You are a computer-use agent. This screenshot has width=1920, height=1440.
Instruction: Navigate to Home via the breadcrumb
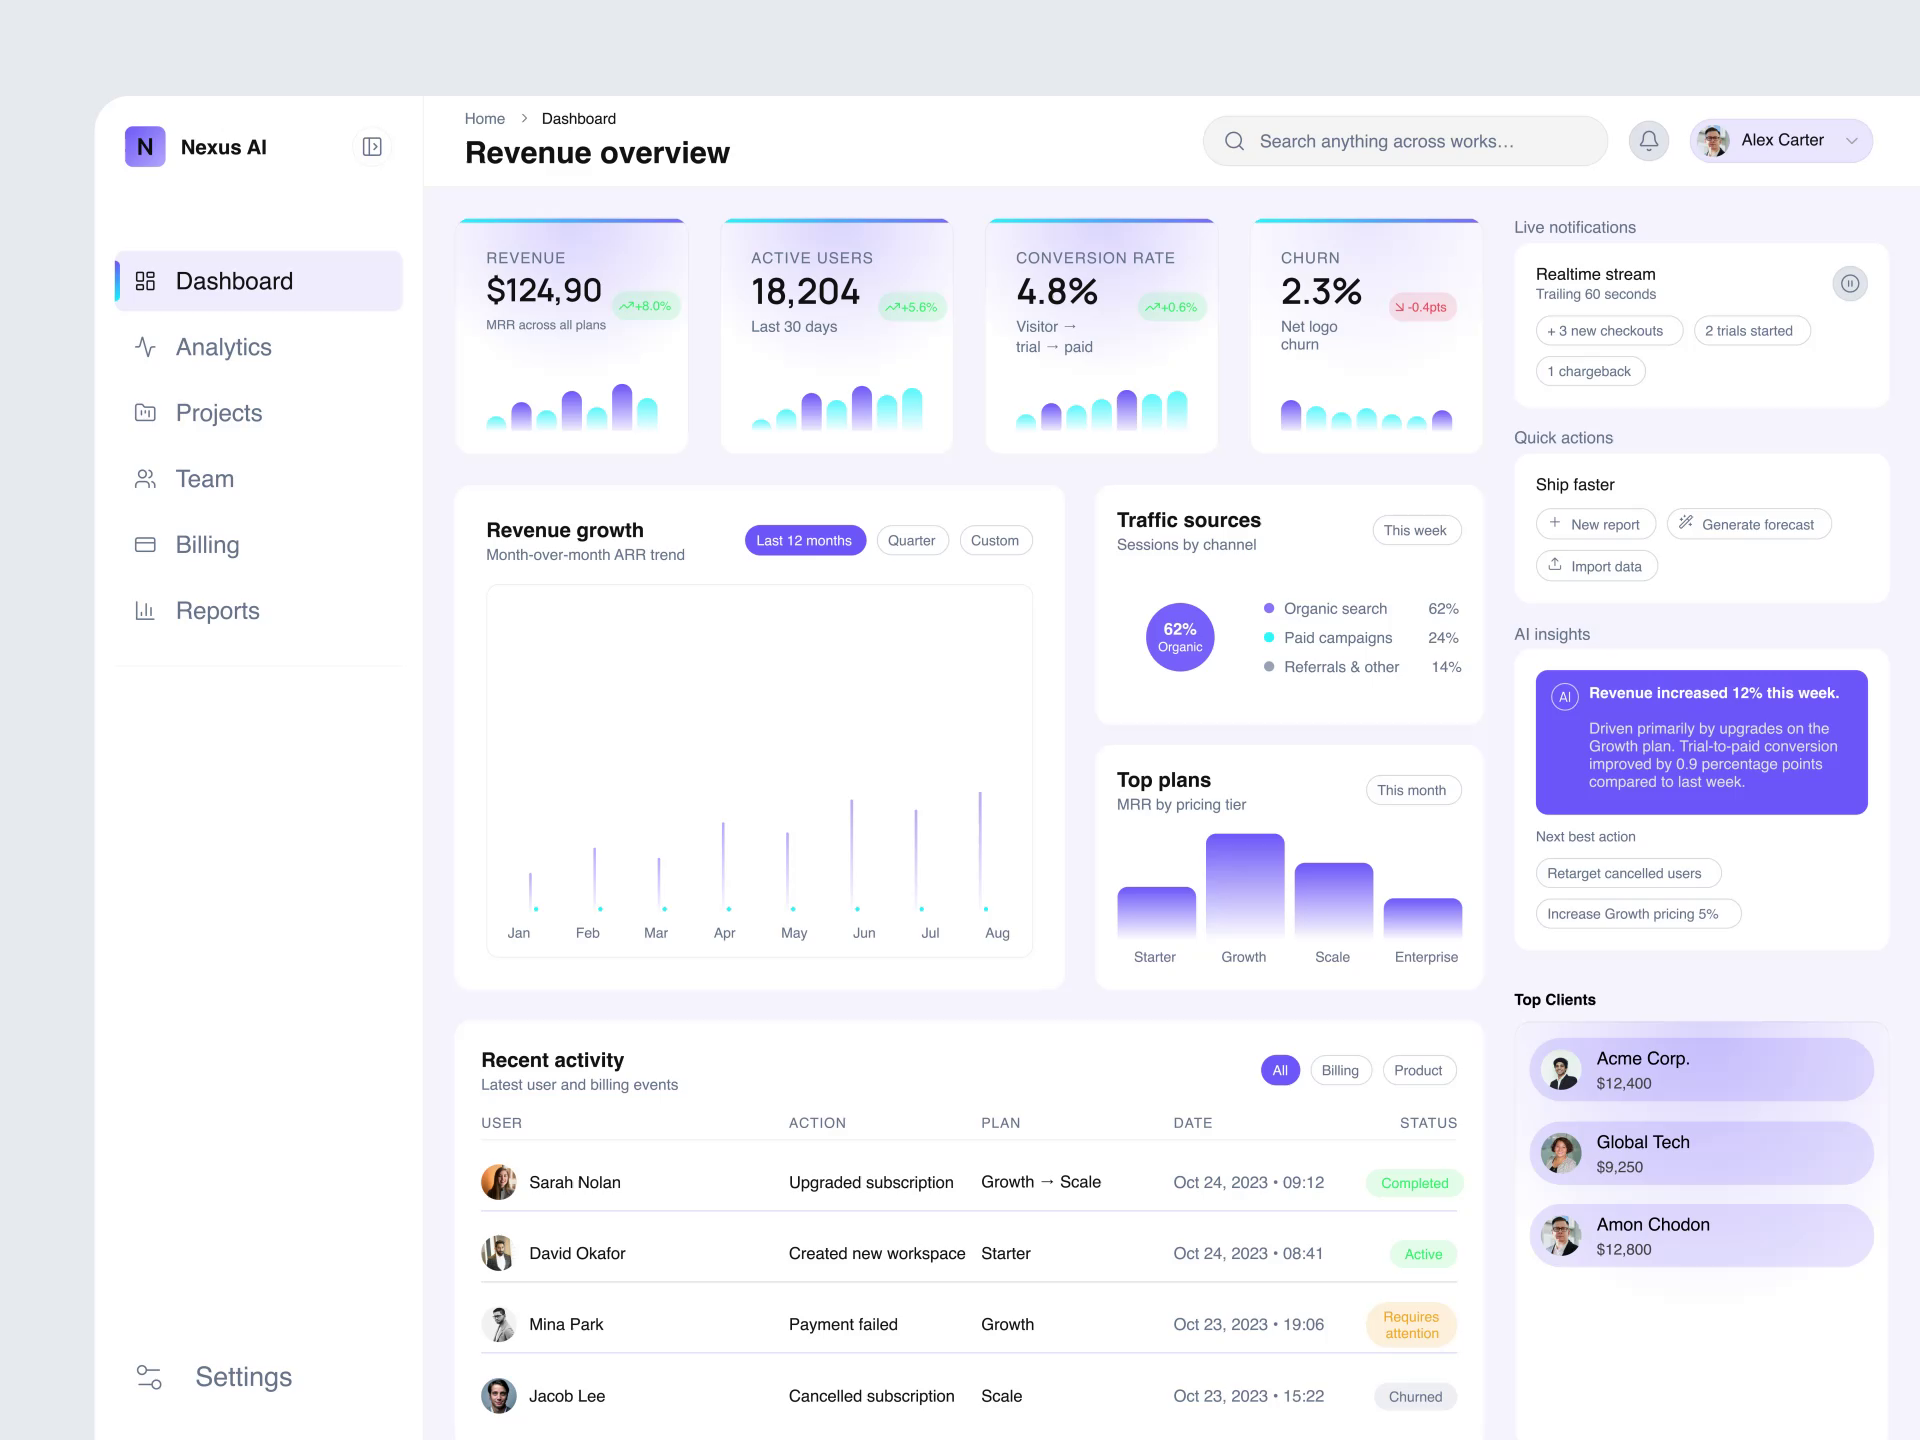pos(485,118)
